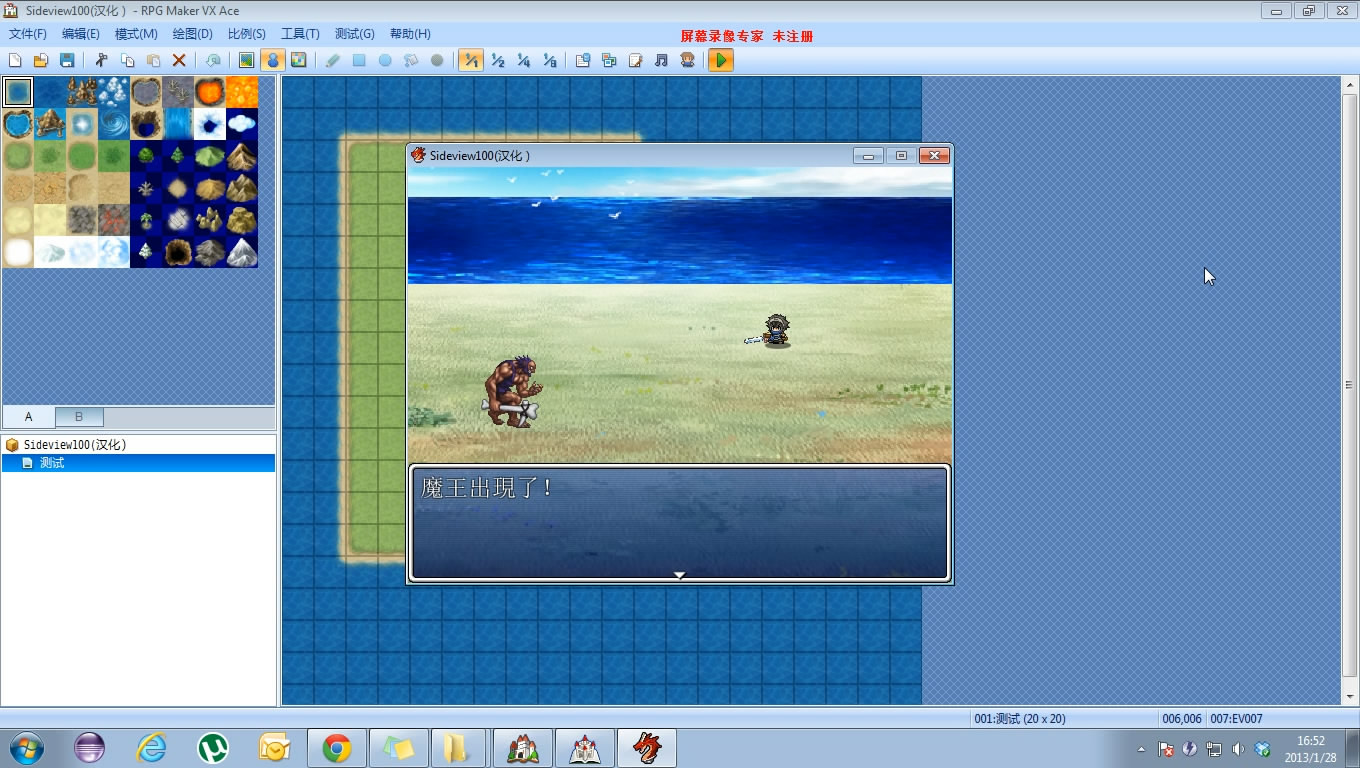Open Character Generator face icon

click(x=687, y=60)
